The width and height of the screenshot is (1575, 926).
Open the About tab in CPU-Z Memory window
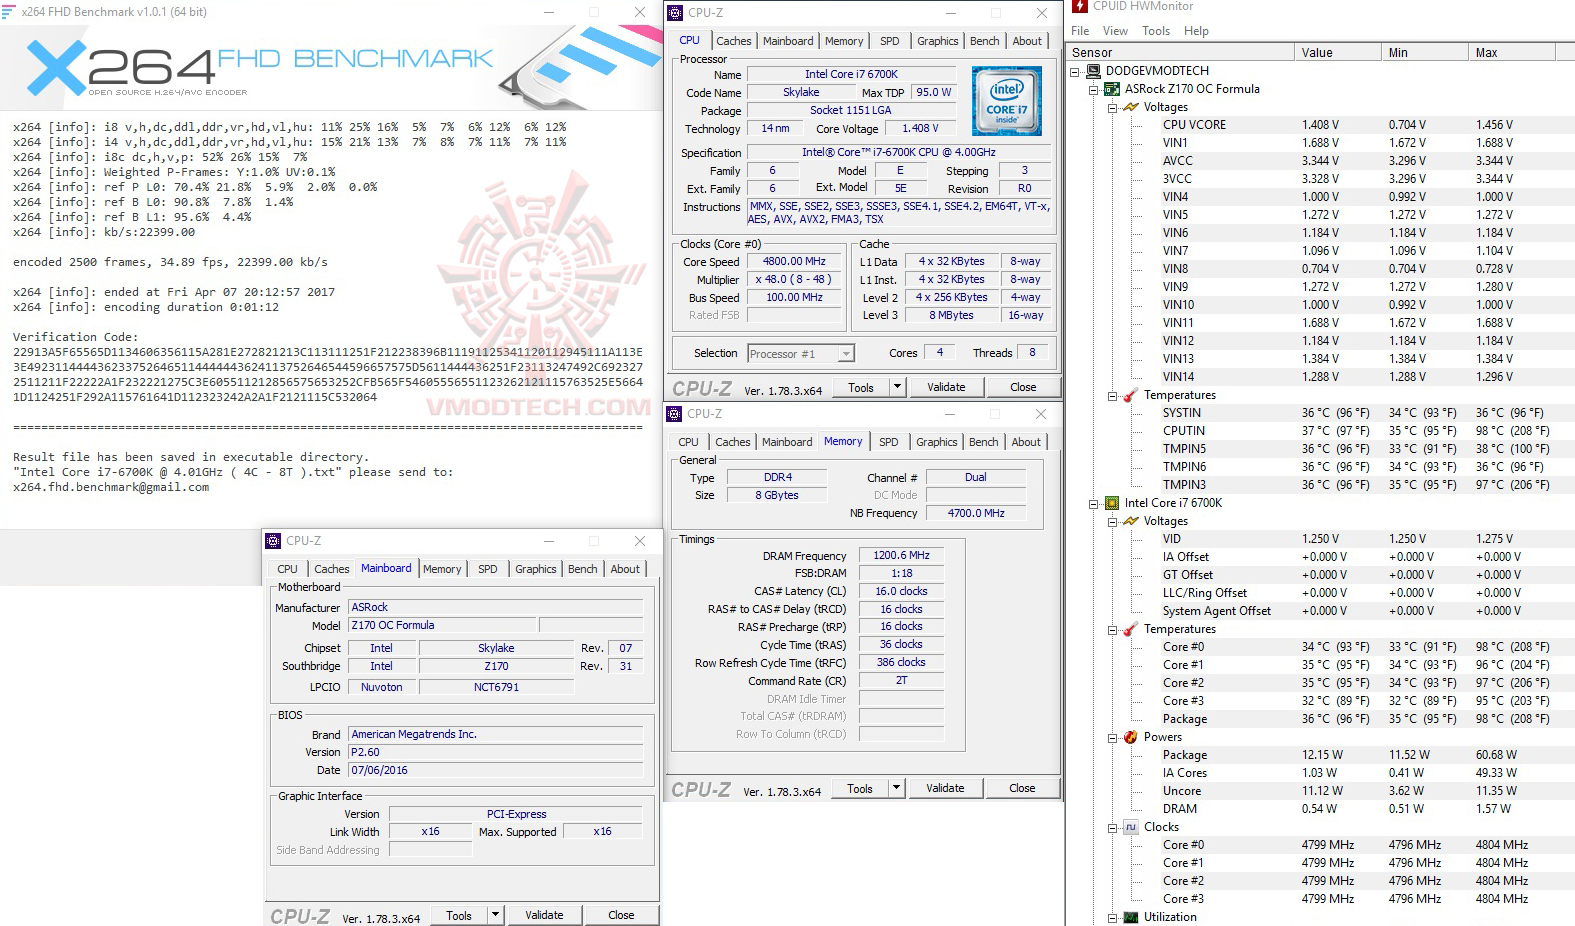pos(1026,442)
